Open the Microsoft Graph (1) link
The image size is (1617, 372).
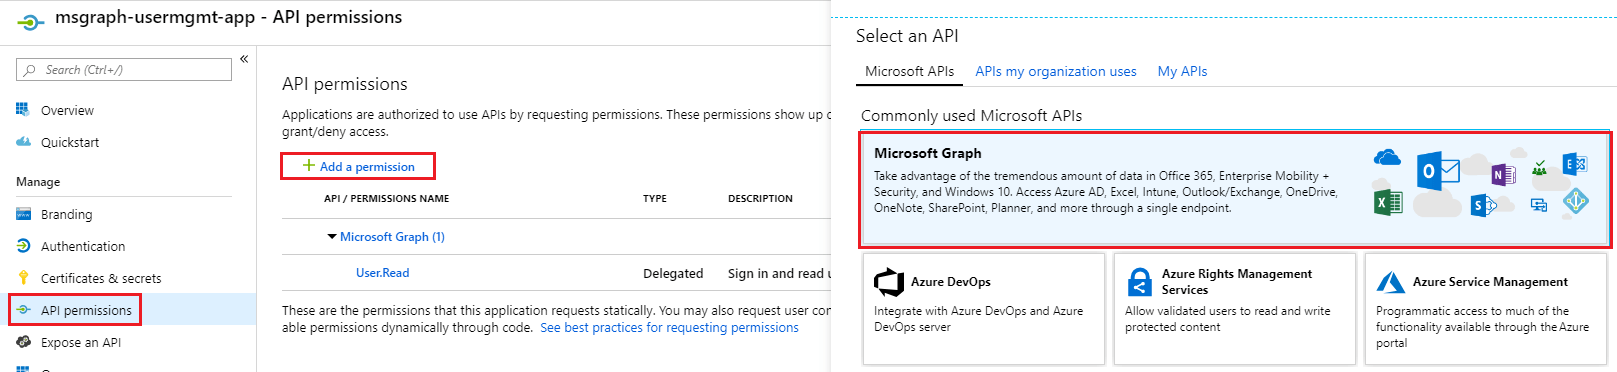[x=392, y=237]
